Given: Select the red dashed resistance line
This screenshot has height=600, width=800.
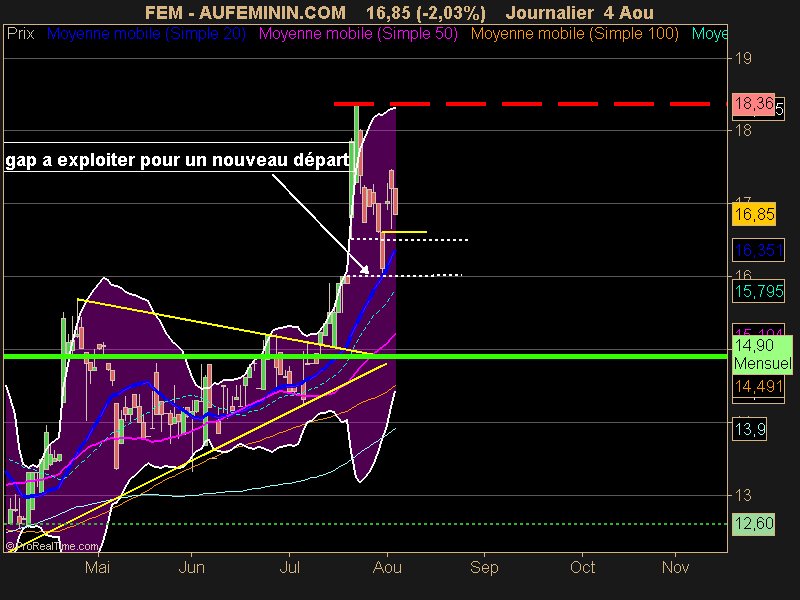Looking at the screenshot, I should tap(531, 104).
